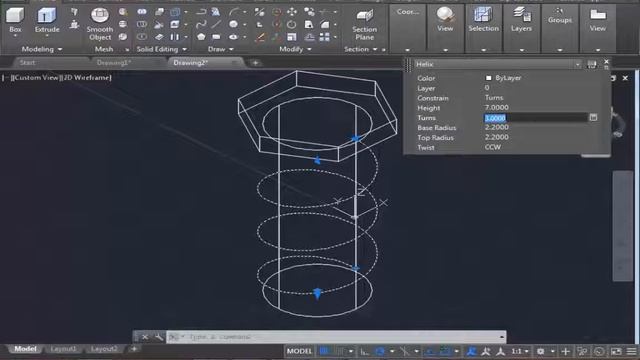Click the ByLayer color swatch
The width and height of the screenshot is (640, 360).
coord(489,78)
